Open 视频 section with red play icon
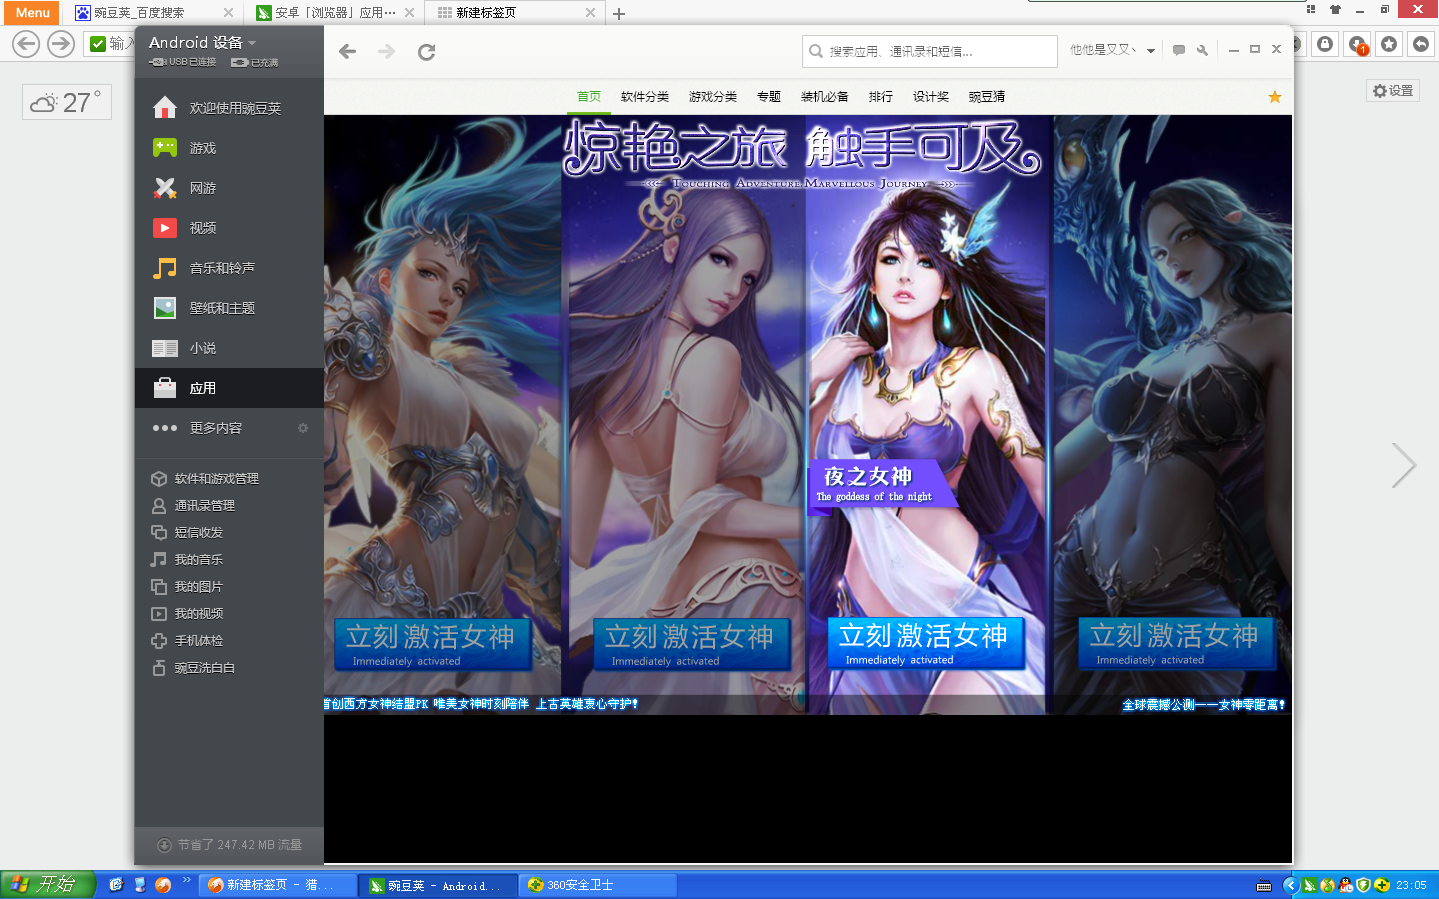The height and width of the screenshot is (899, 1439). point(202,228)
